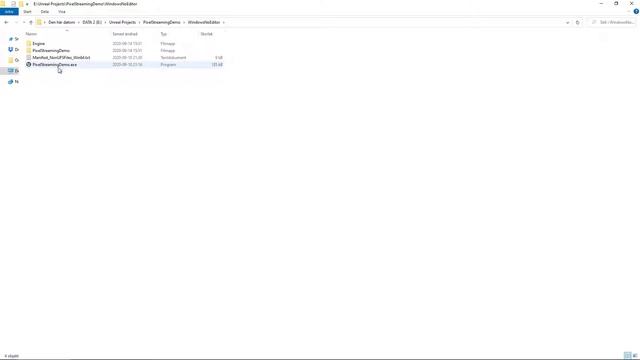
Task: Open the Arkiv file menu tab
Action: pyautogui.click(x=9, y=11)
